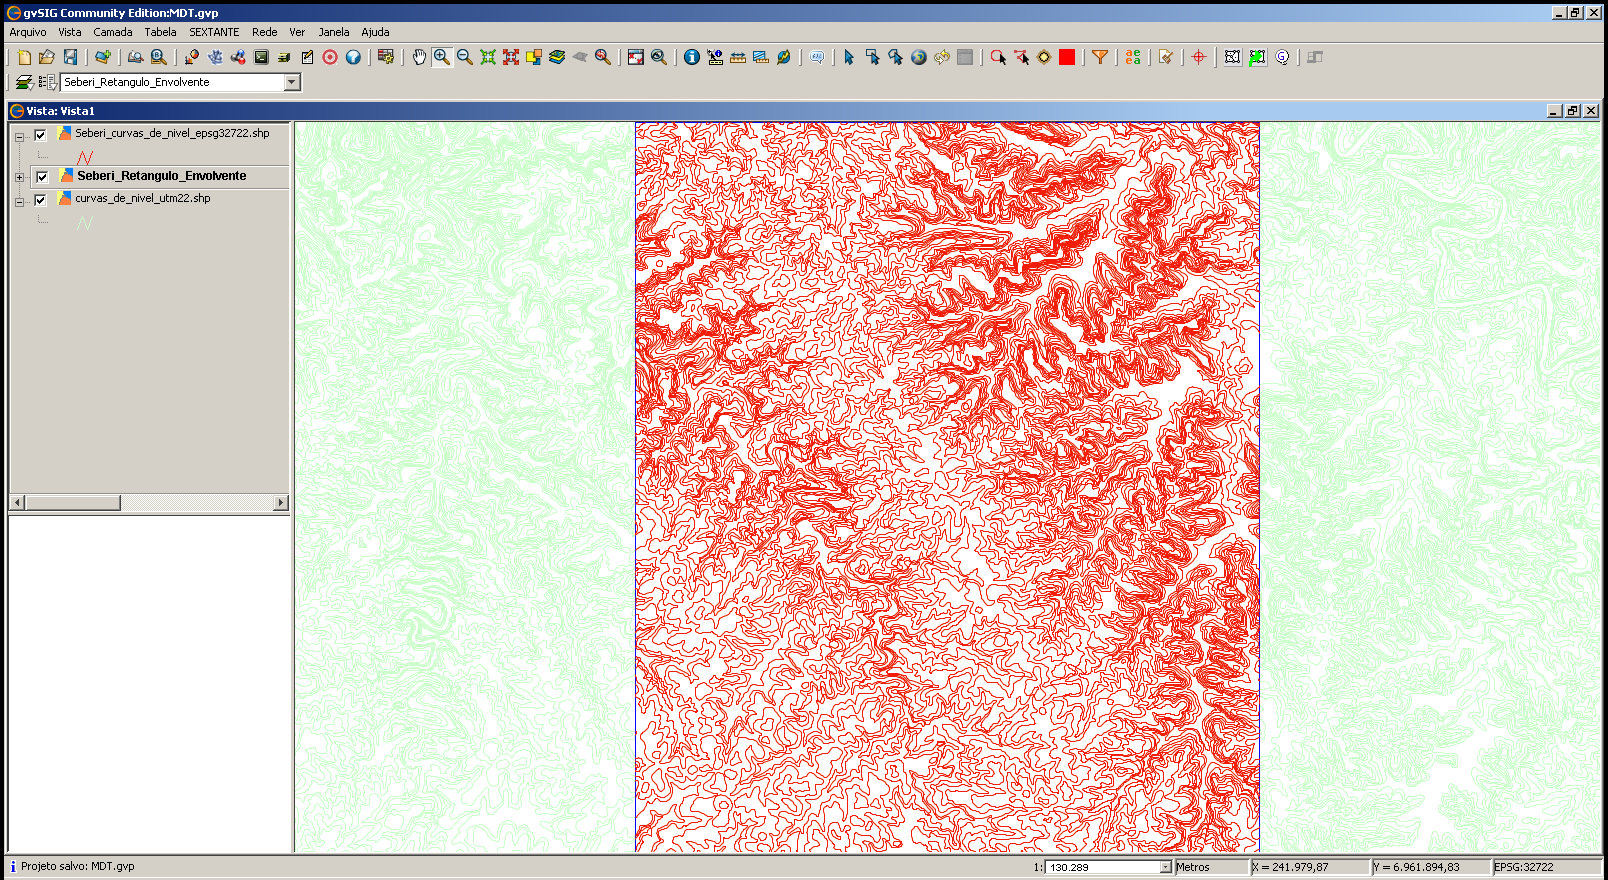Toggle Seberi_Retangulo_Envolvente layer checkbox

42,177
